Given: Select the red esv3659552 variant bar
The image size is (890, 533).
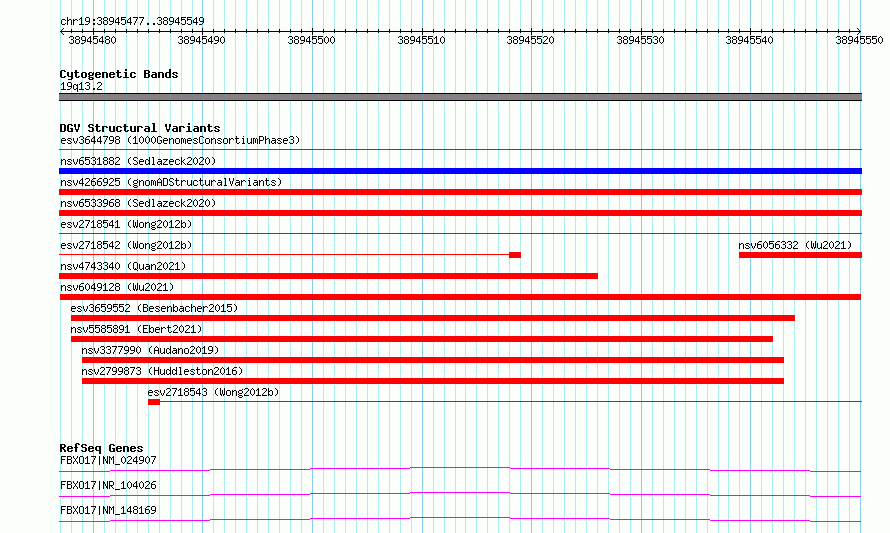Looking at the screenshot, I should [433, 318].
